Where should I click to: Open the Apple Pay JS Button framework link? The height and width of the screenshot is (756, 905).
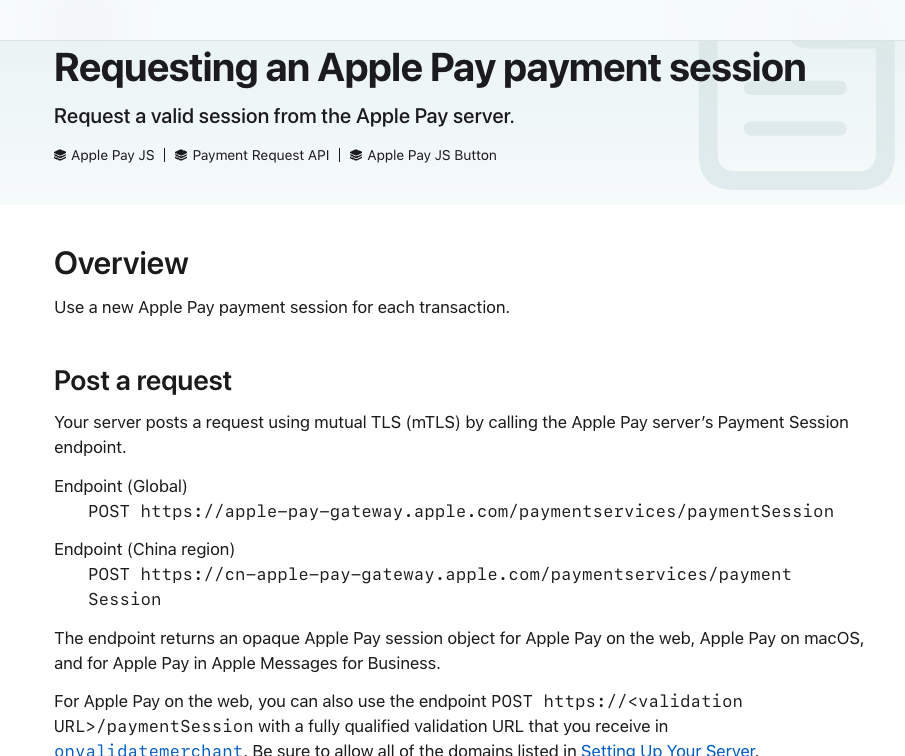(432, 155)
